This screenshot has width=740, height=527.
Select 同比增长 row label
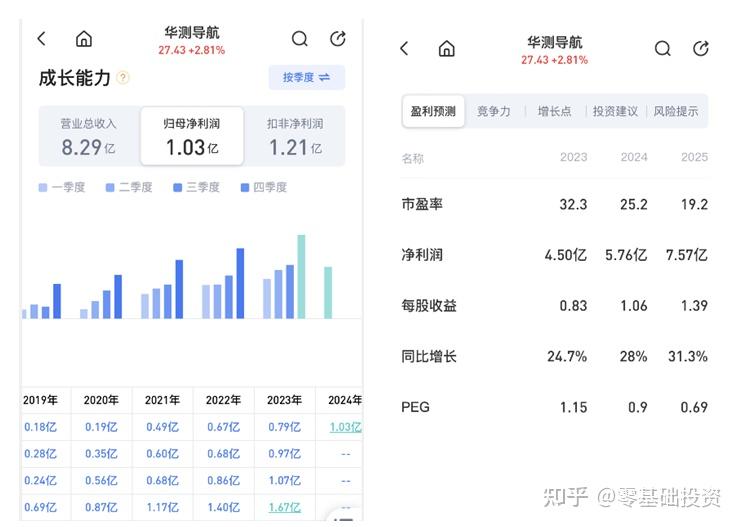point(429,356)
